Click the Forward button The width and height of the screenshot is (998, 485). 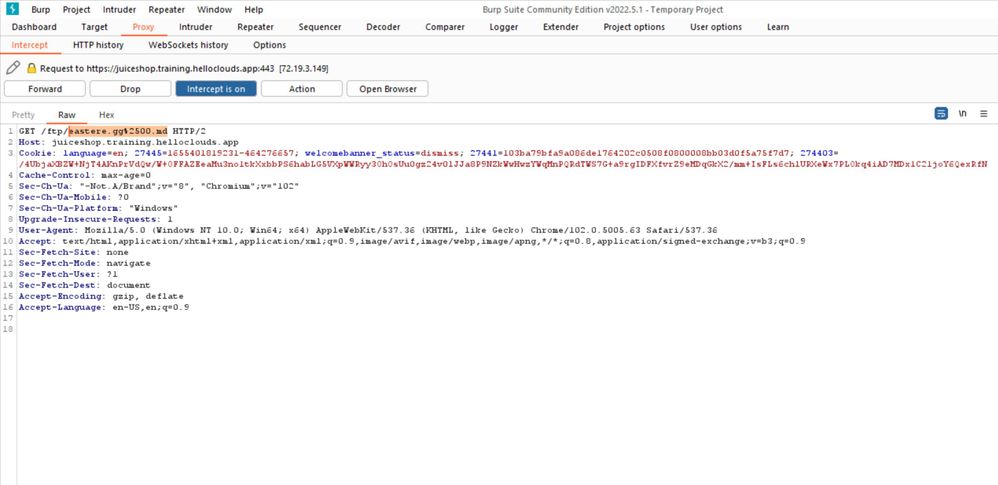click(45, 89)
